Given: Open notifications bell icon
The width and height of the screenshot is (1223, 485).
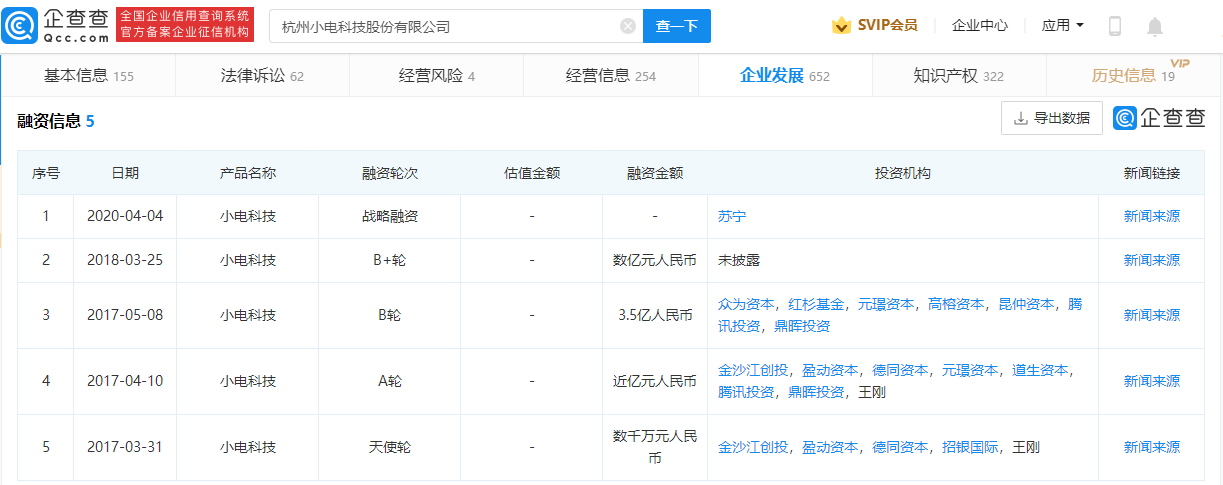Looking at the screenshot, I should tap(1155, 26).
